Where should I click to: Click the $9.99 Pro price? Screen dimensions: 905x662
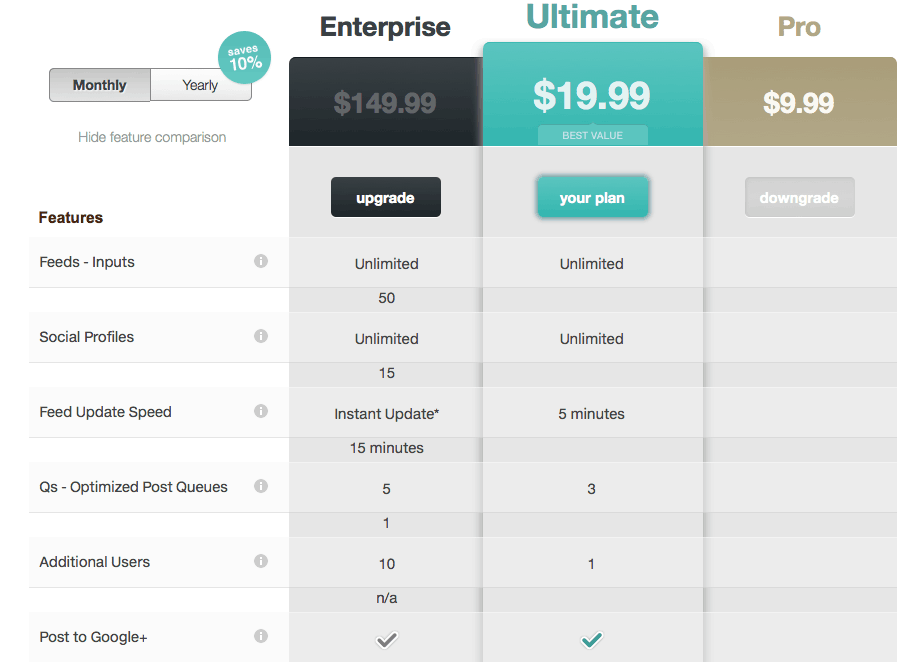[x=799, y=103]
